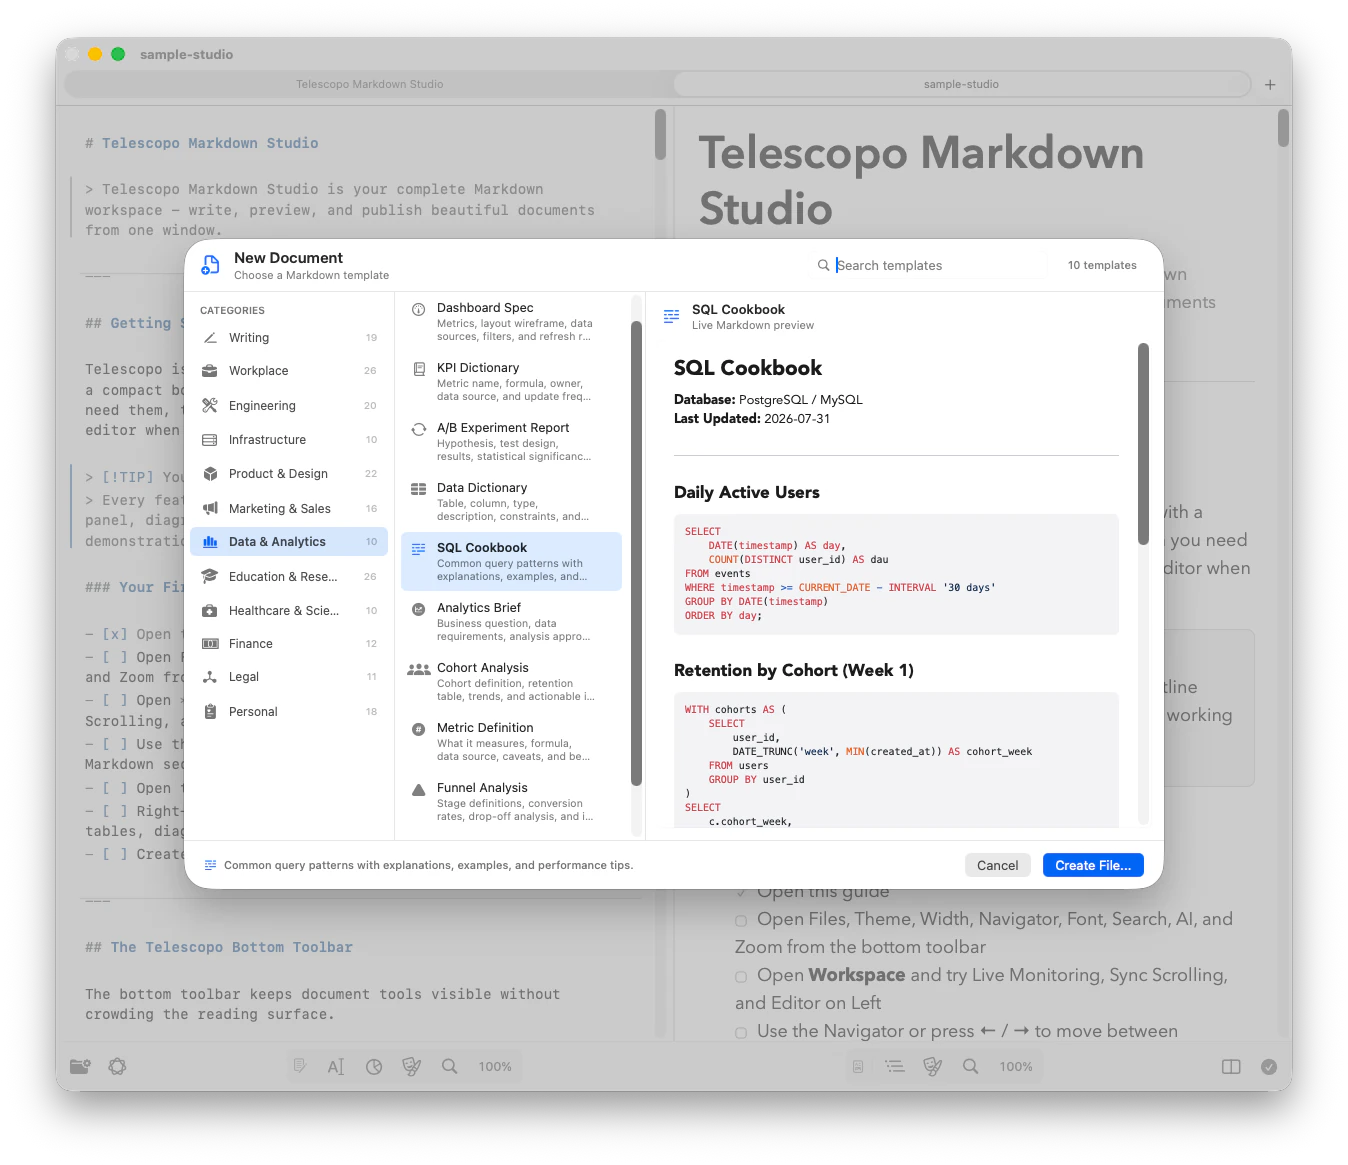Image resolution: width=1348 pixels, height=1165 pixels.
Task: Click the Data & Analytics chart icon
Action: [x=210, y=542]
